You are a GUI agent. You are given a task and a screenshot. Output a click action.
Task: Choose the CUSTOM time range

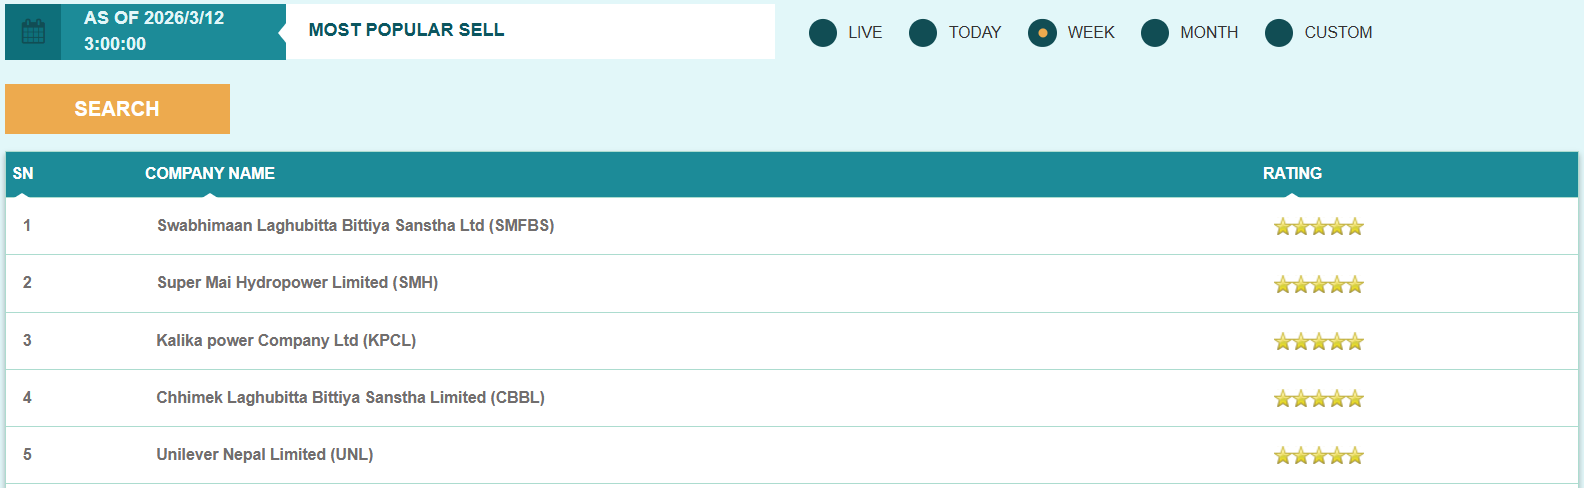[x=1279, y=33]
